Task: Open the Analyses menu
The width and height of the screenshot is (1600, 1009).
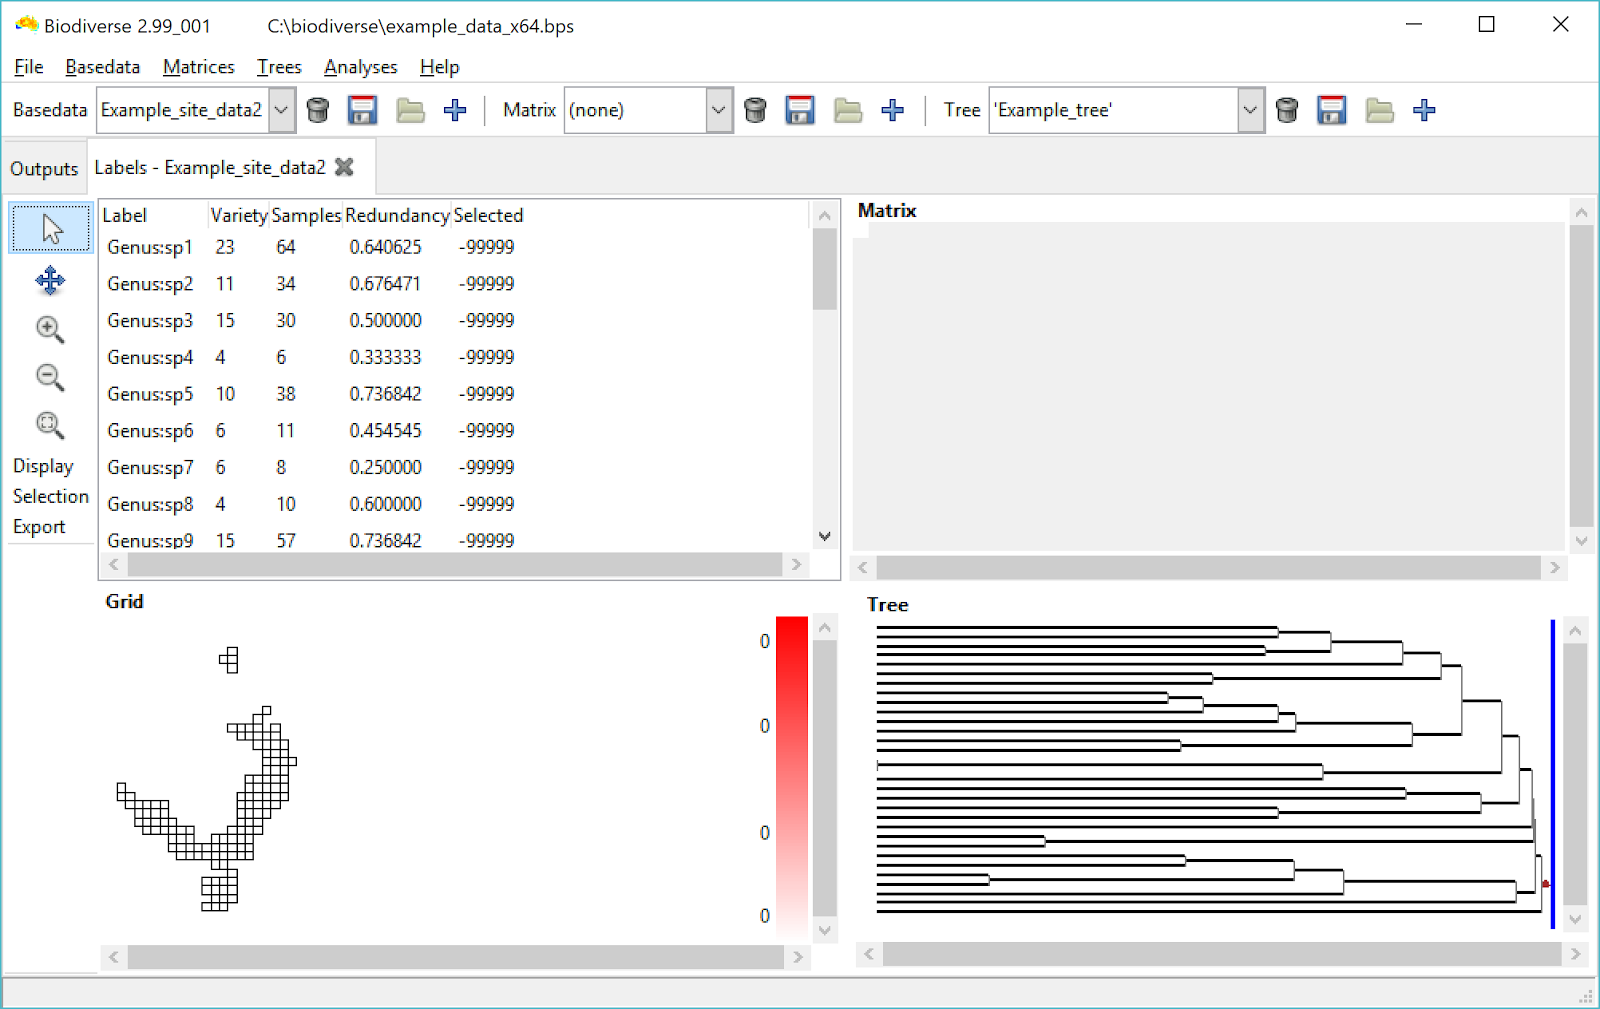Action: pos(360,67)
